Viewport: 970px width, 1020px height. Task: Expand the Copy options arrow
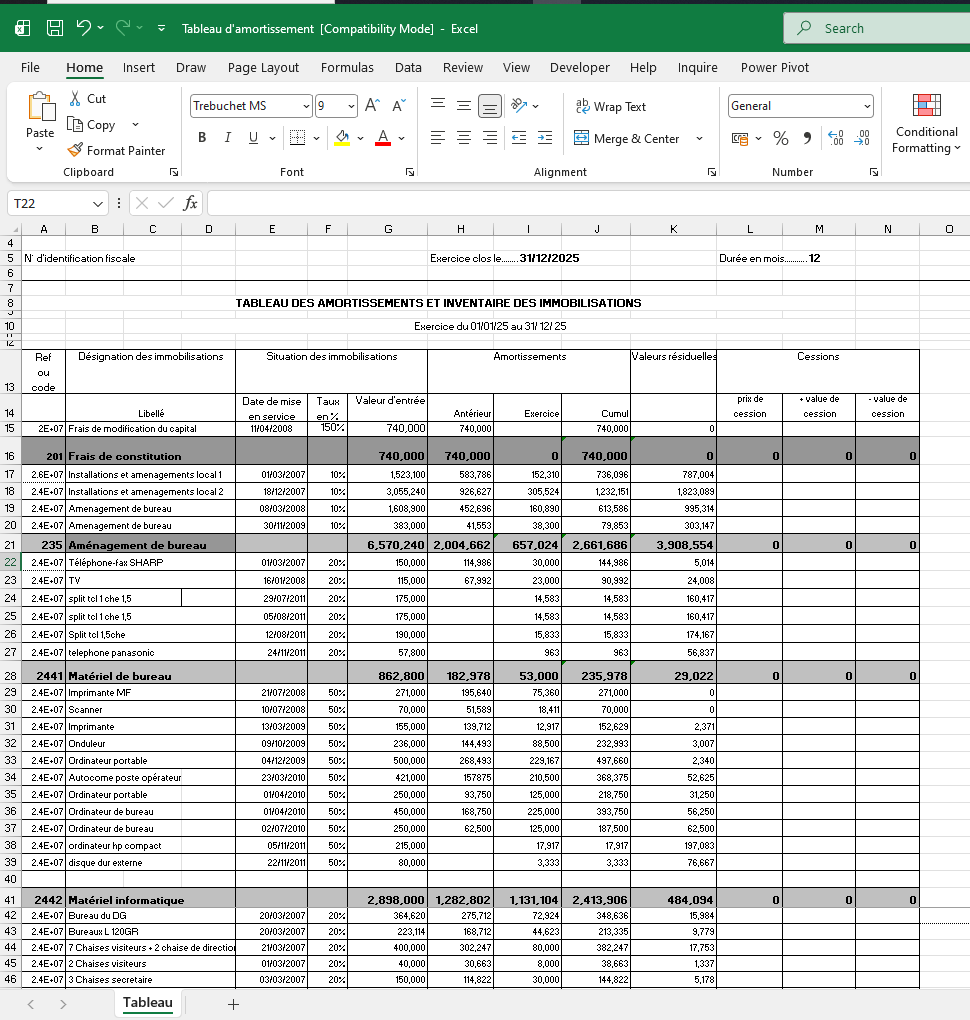[x=135, y=124]
